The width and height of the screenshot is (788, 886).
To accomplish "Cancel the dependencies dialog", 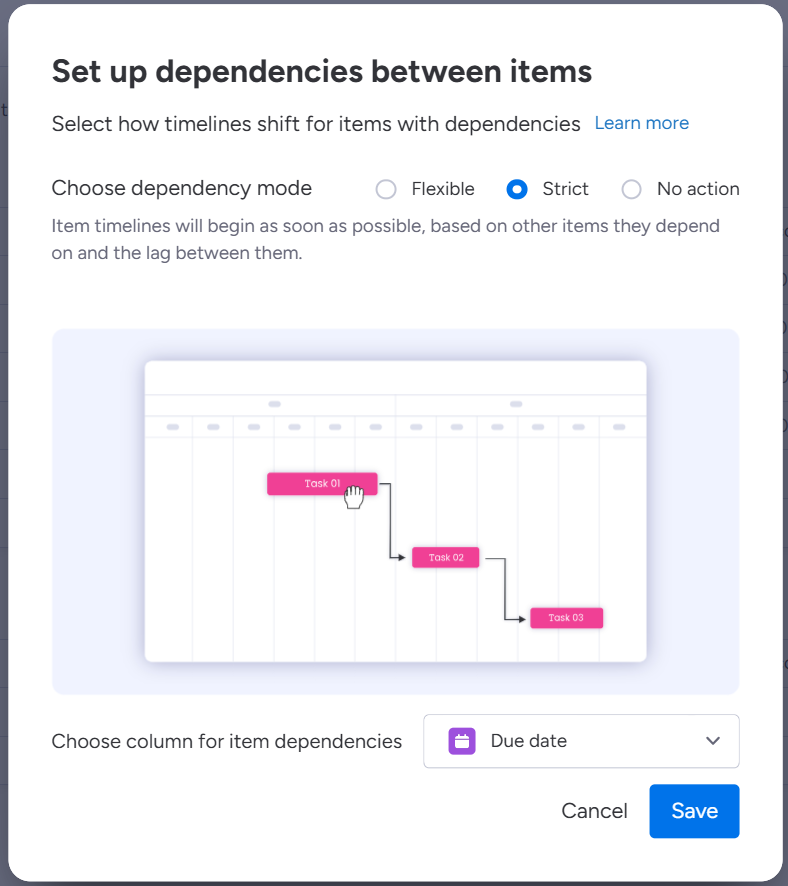I will [594, 811].
